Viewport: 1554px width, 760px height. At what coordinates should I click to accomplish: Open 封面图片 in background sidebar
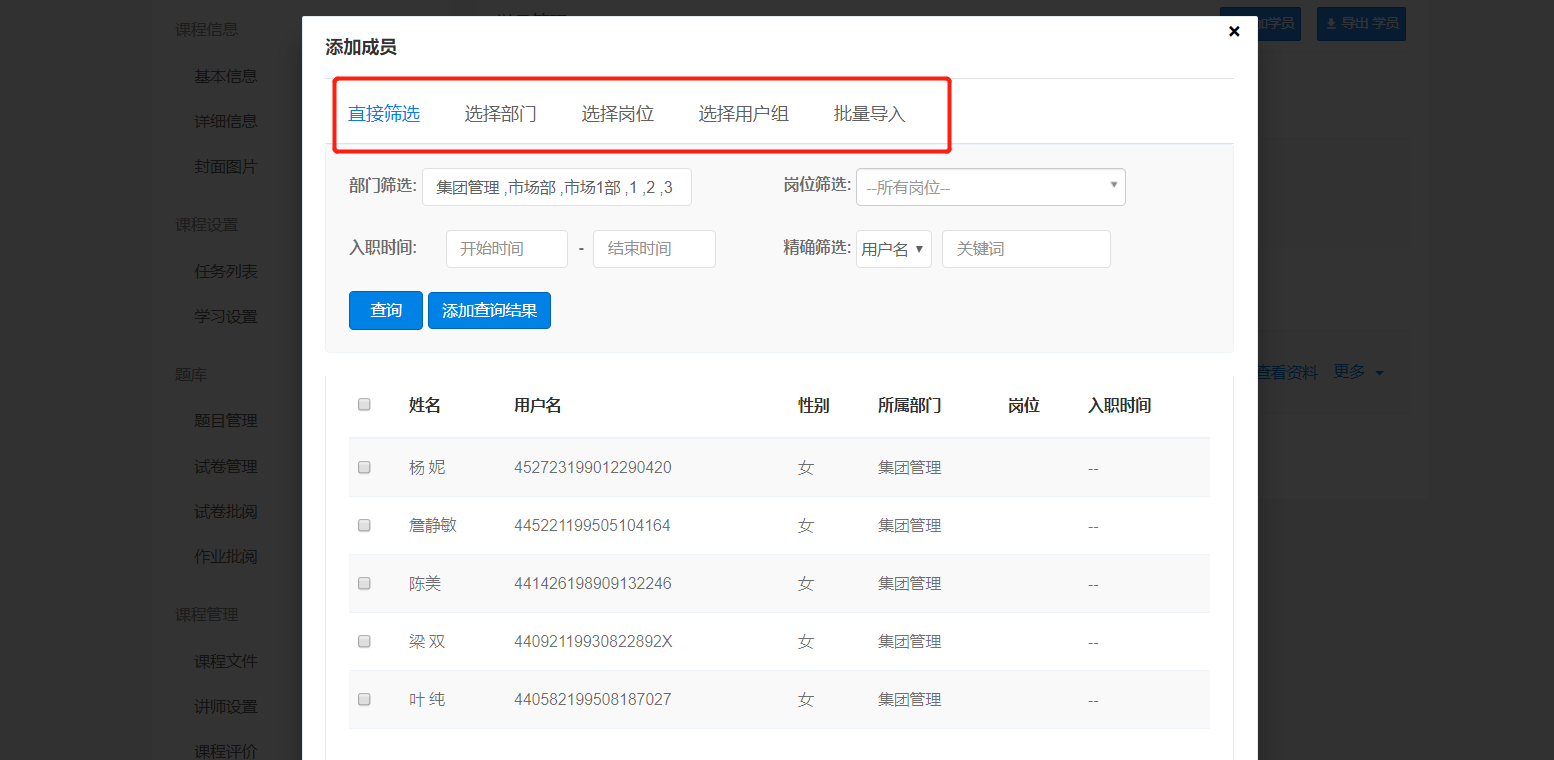click(226, 166)
